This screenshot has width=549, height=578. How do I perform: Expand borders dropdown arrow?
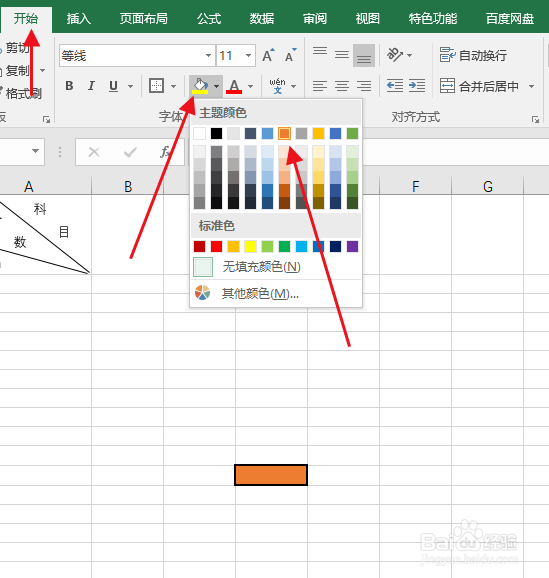173,86
